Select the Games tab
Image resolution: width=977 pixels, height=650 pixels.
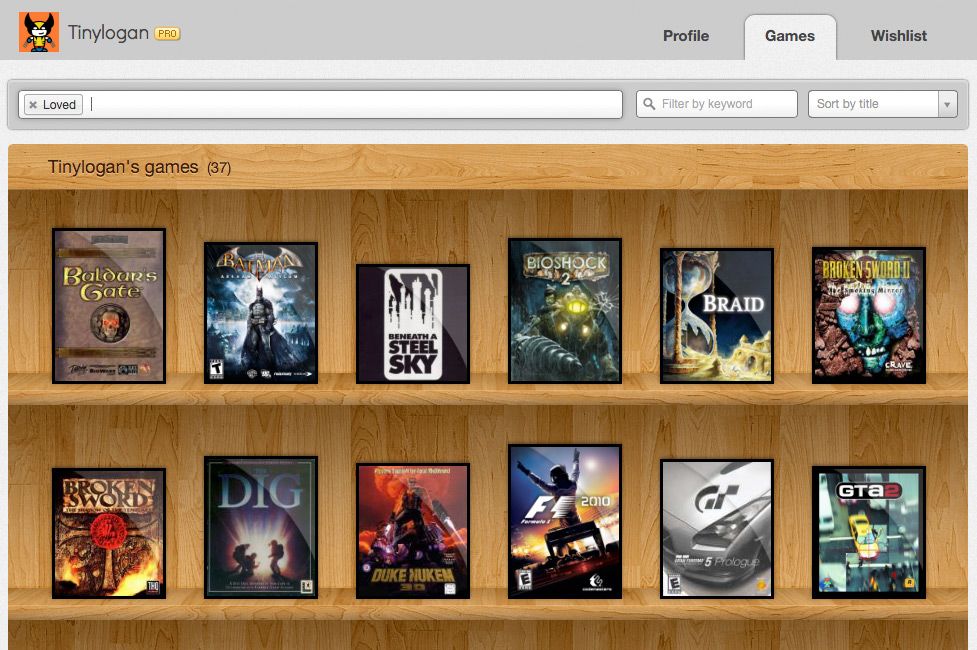[x=789, y=36]
